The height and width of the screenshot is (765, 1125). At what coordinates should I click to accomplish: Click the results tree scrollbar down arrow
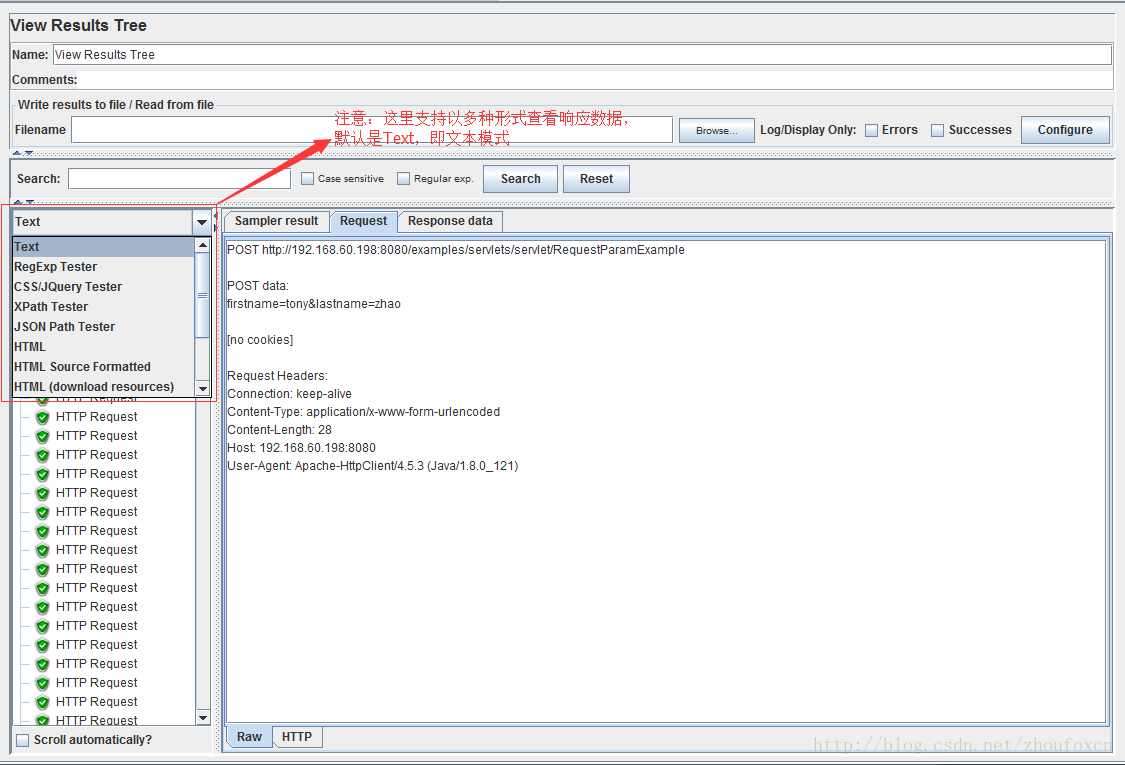204,717
